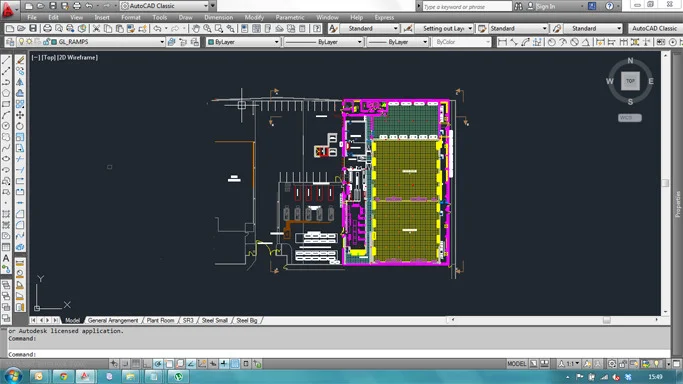
Task: Select the Polygon draw tool
Action: (6, 93)
